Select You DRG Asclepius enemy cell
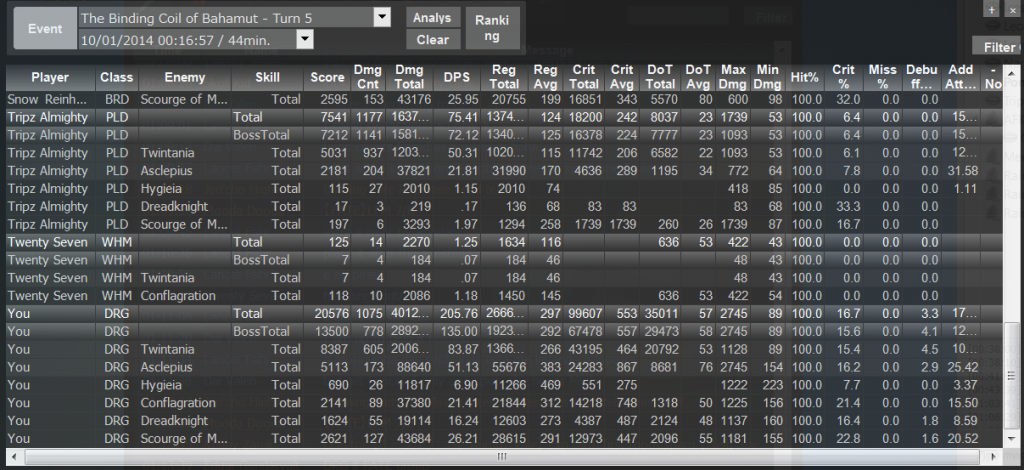The image size is (1024, 470). coord(167,367)
